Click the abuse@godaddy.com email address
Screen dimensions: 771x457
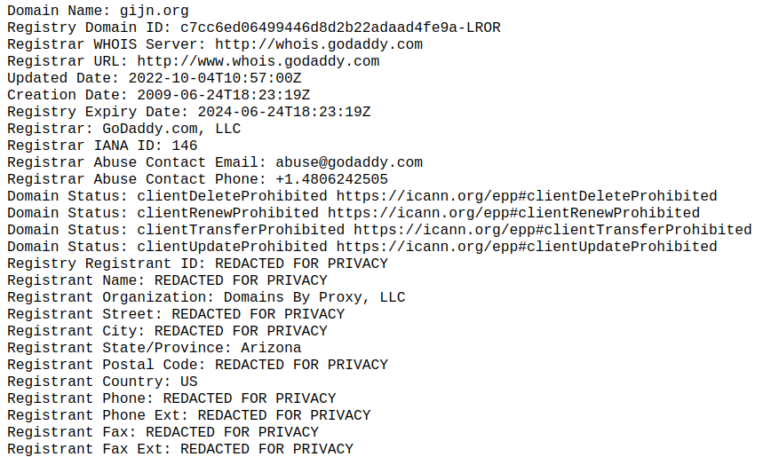click(x=349, y=162)
